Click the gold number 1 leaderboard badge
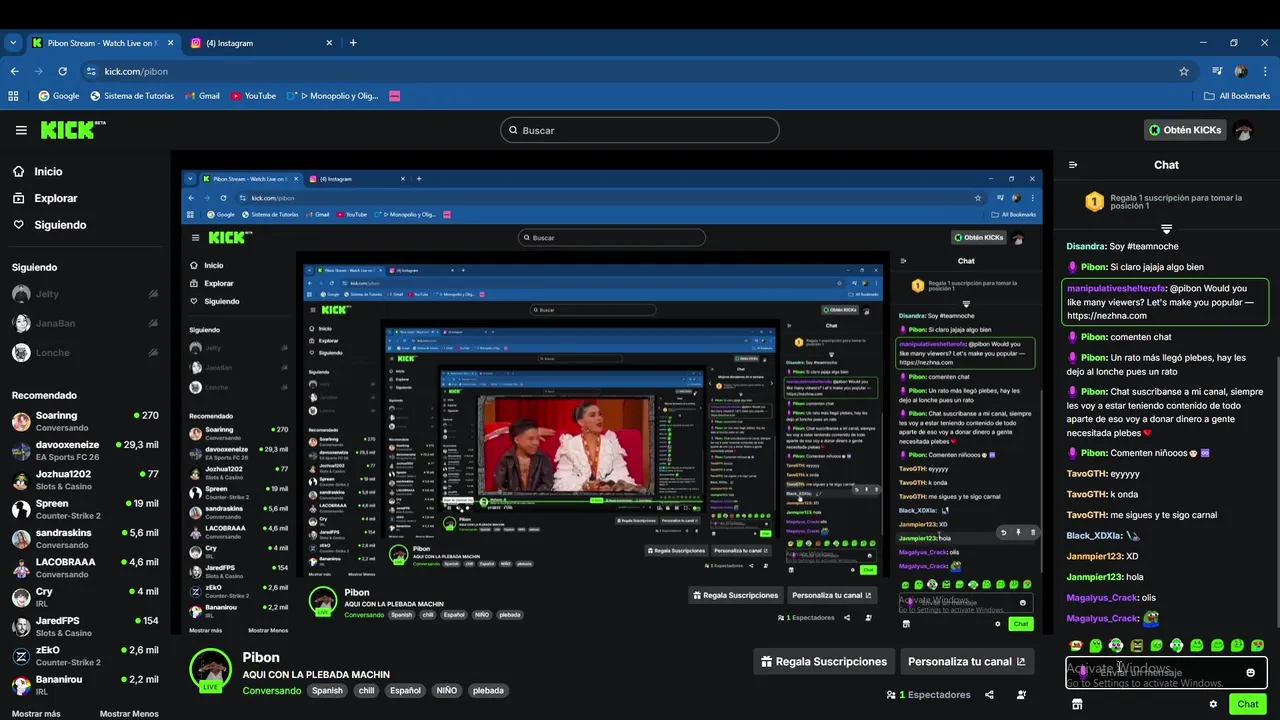Image resolution: width=1280 pixels, height=720 pixels. click(1094, 202)
